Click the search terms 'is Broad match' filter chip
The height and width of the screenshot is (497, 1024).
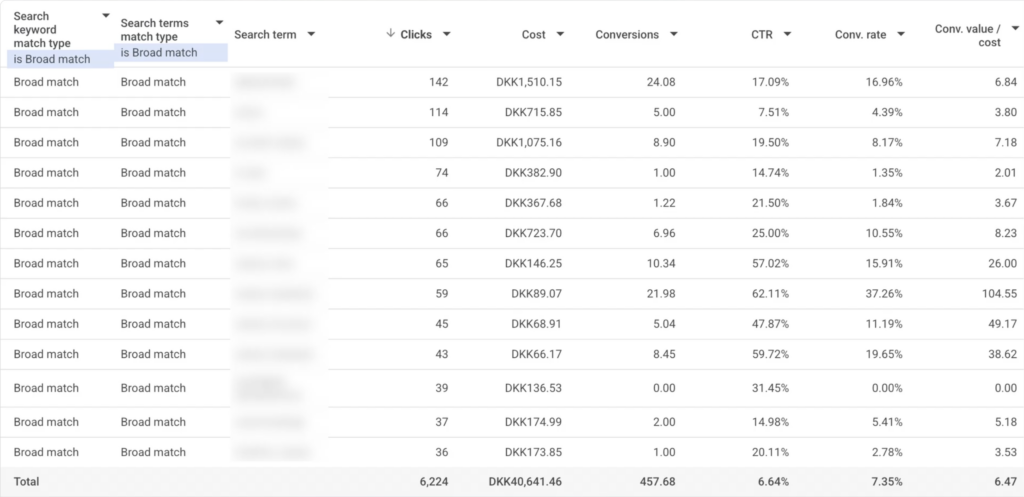159,52
